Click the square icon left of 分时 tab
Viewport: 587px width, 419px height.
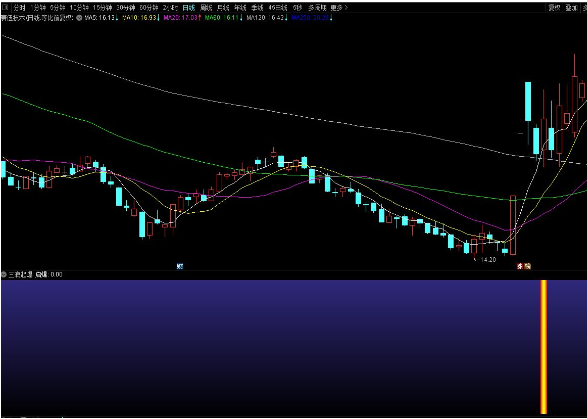[6, 7]
